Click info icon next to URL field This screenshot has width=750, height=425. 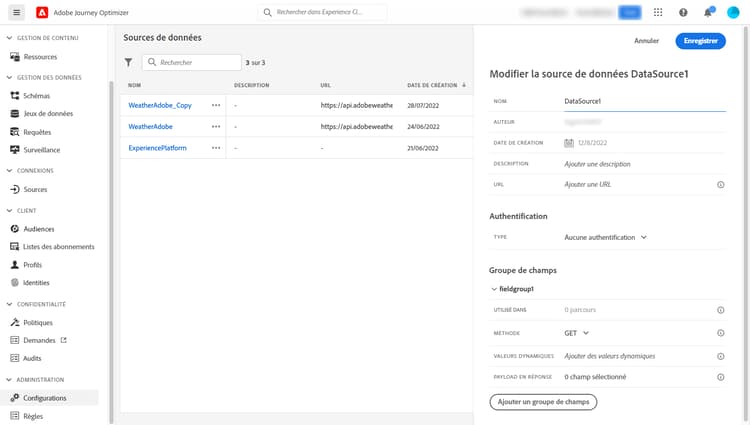720,185
